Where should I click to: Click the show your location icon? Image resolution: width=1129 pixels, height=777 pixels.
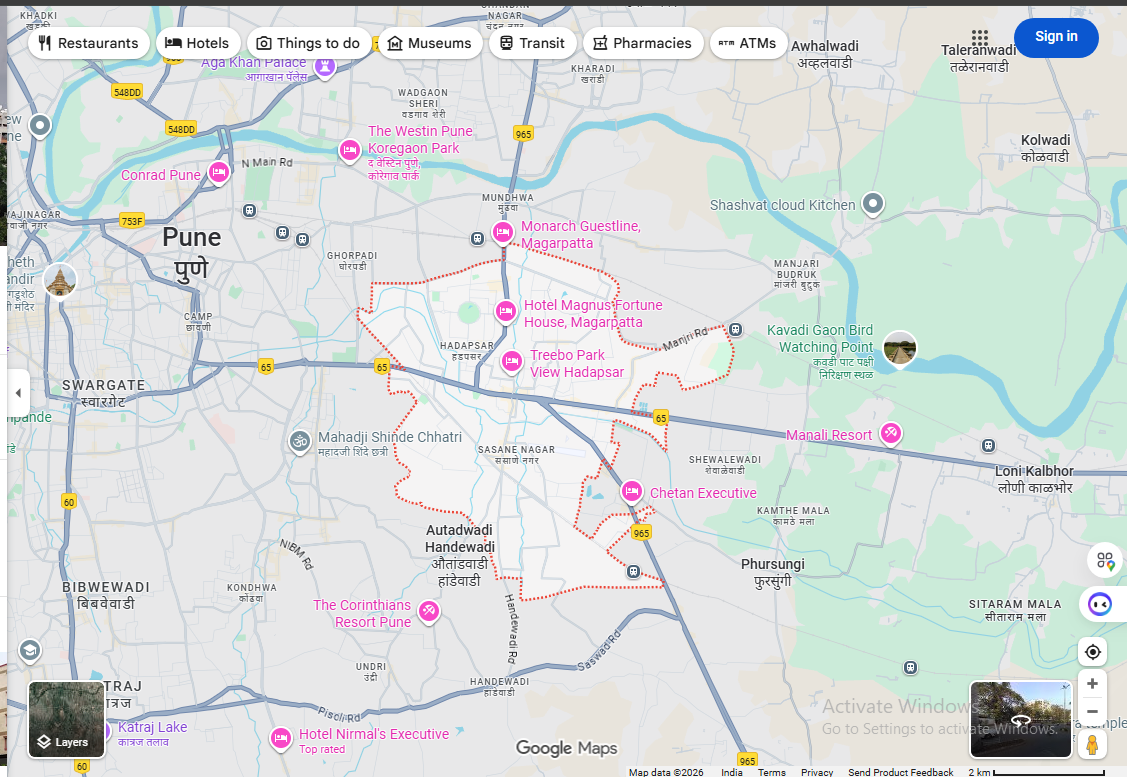point(1092,652)
